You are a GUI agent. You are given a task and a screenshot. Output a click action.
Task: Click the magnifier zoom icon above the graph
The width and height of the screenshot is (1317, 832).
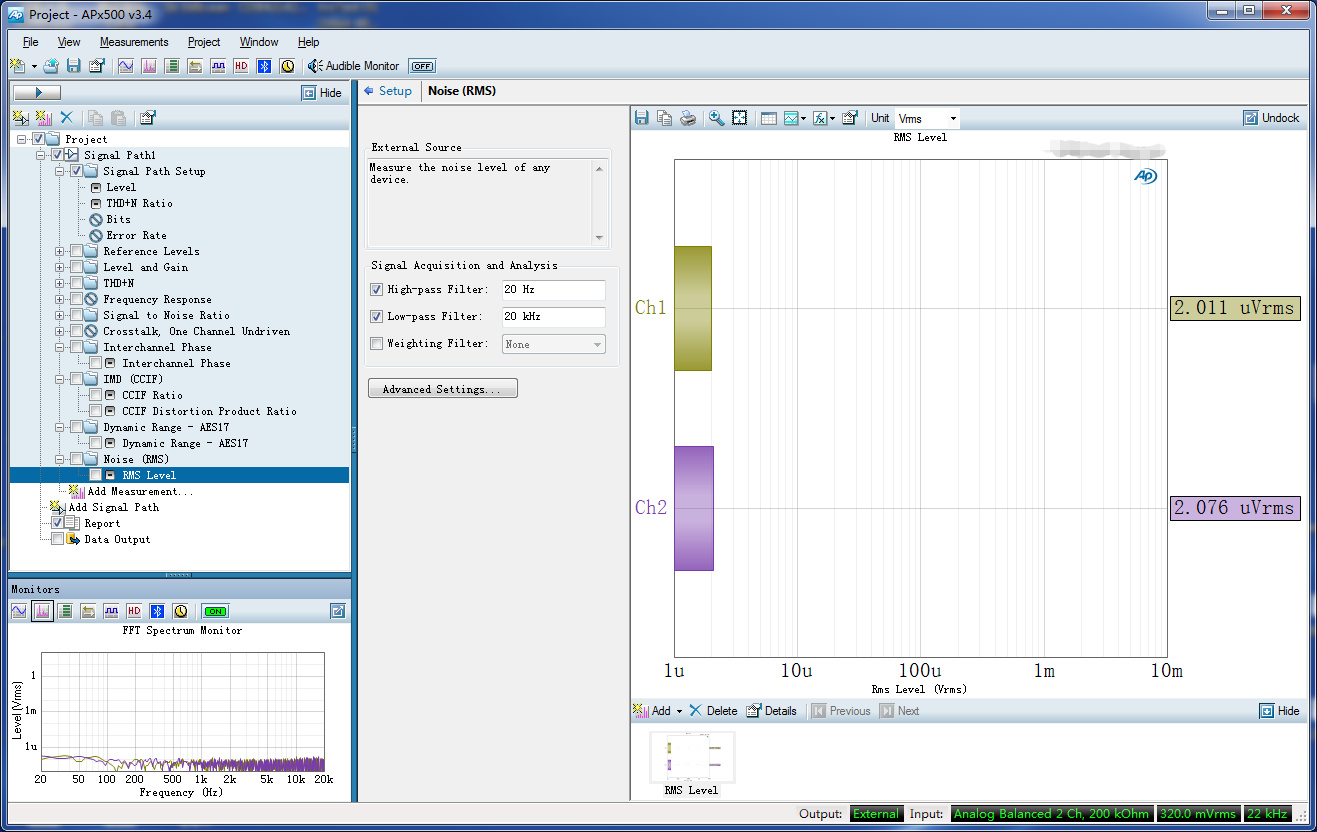[x=716, y=118]
